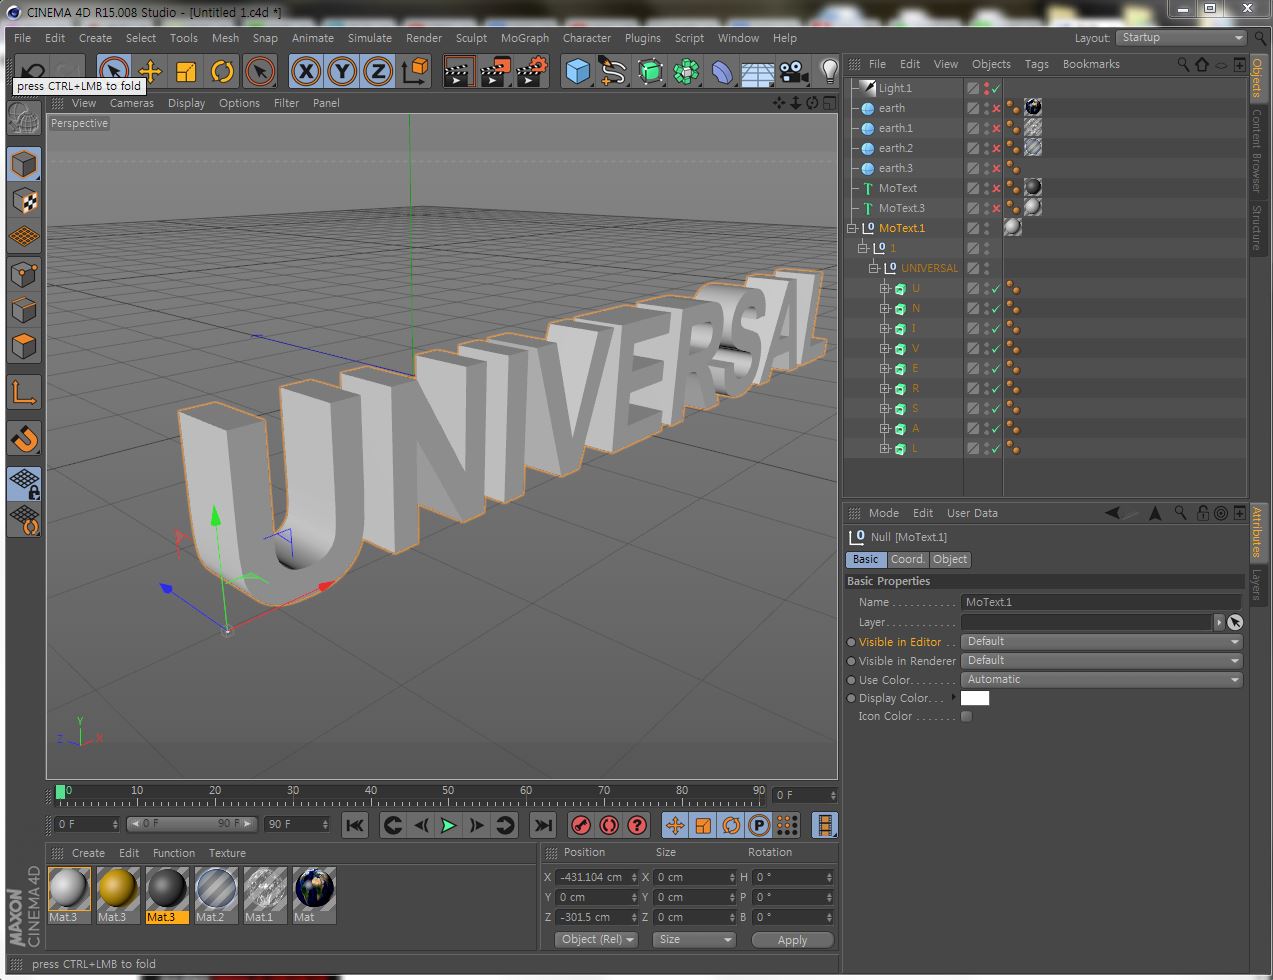Expand the letter U object
Viewport: 1273px width, 980px height.
point(884,288)
